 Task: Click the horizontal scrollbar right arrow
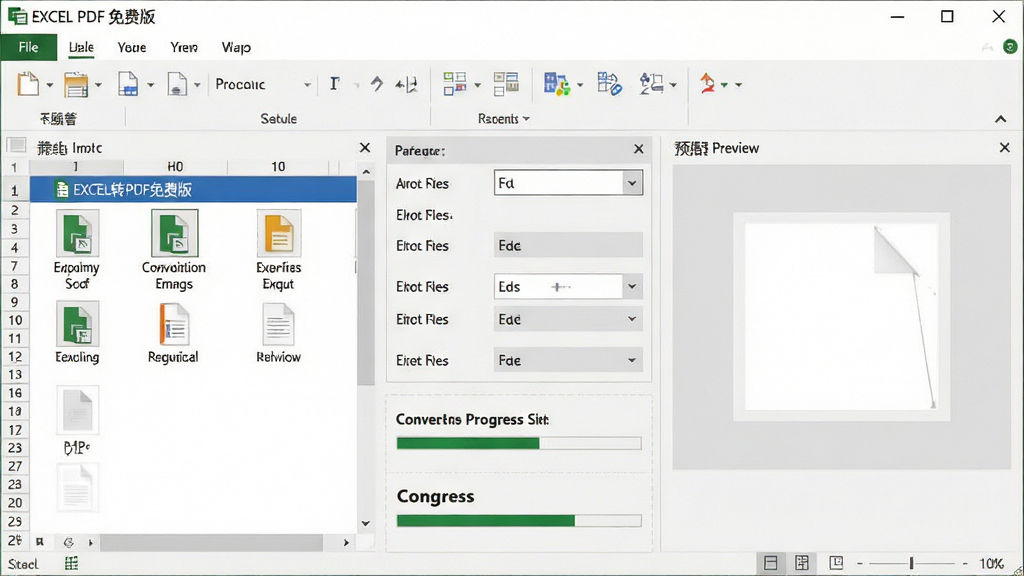346,542
